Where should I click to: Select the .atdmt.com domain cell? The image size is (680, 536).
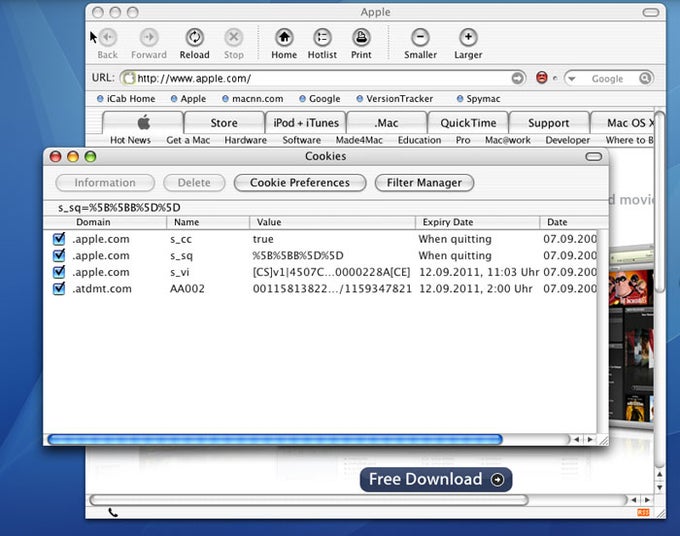click(x=102, y=289)
